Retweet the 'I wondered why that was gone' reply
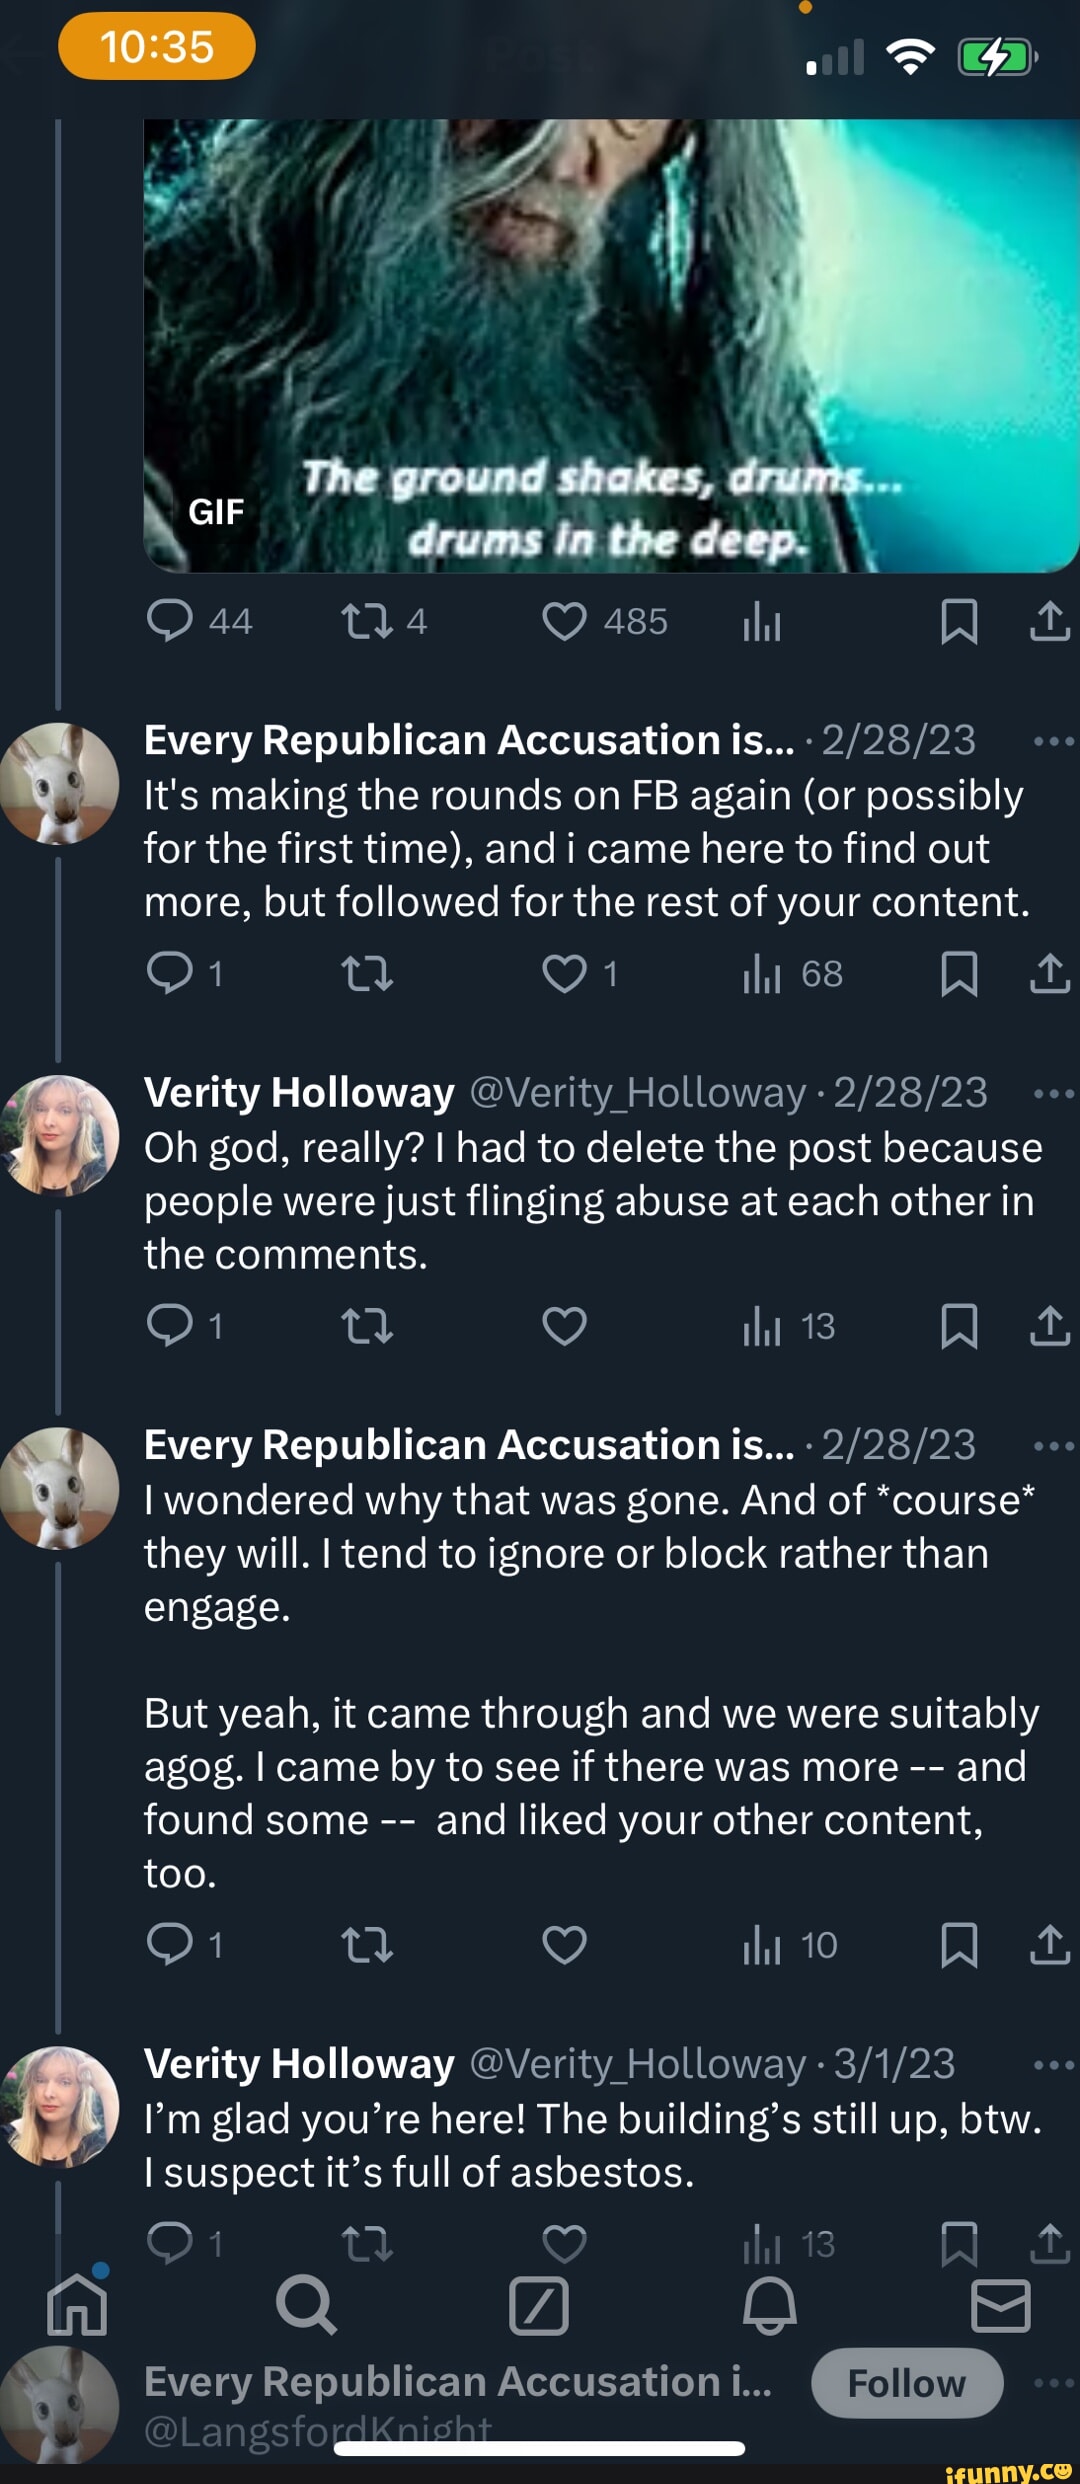The width and height of the screenshot is (1080, 2484). coord(367,1945)
